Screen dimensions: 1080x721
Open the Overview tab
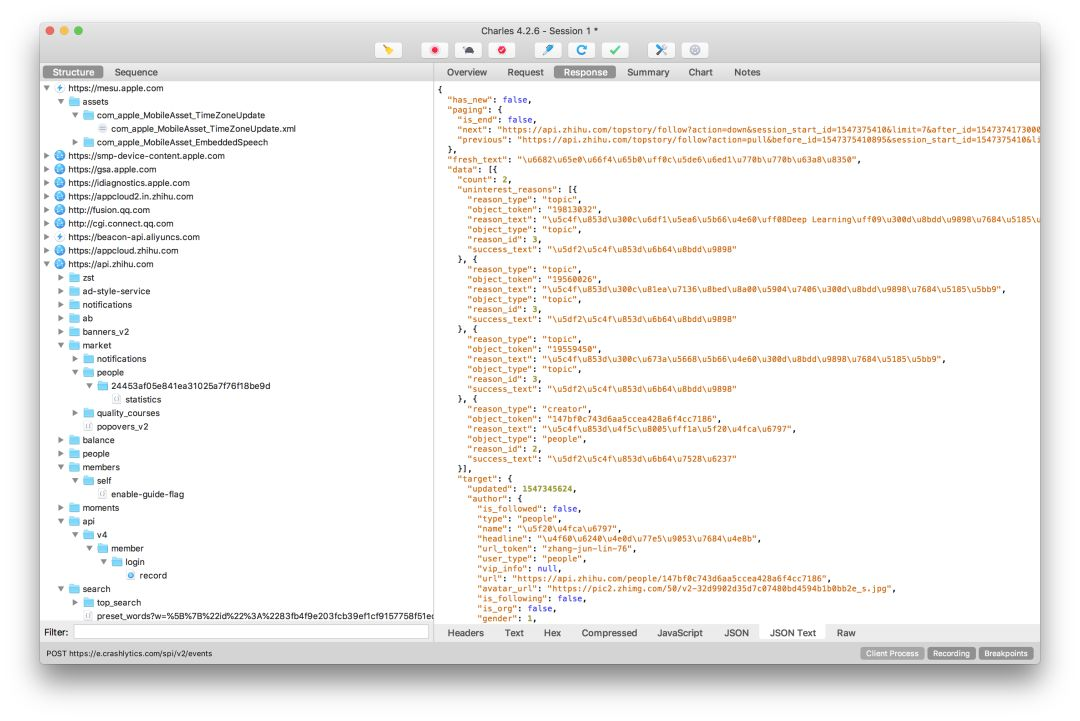[x=466, y=72]
